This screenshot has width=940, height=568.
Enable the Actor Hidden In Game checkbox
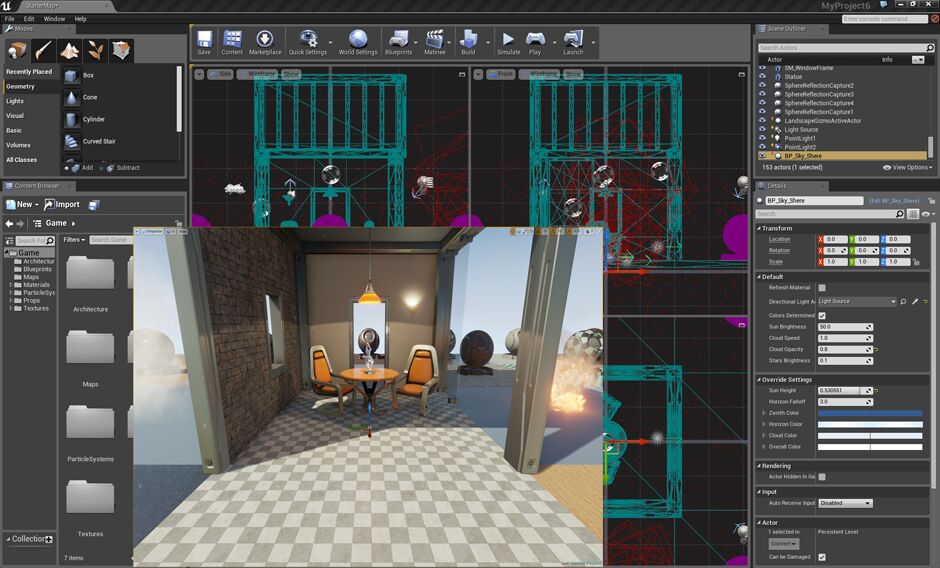point(822,477)
